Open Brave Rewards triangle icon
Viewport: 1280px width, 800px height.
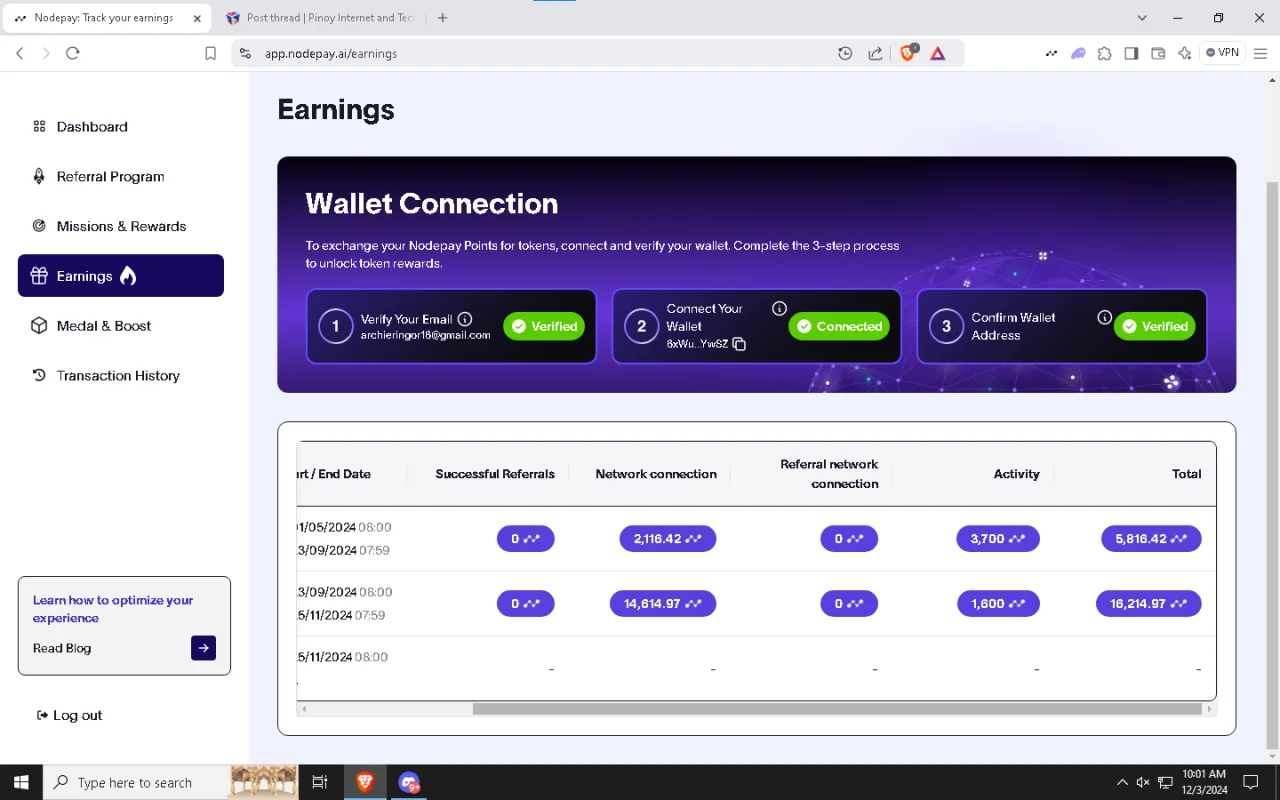pos(938,53)
